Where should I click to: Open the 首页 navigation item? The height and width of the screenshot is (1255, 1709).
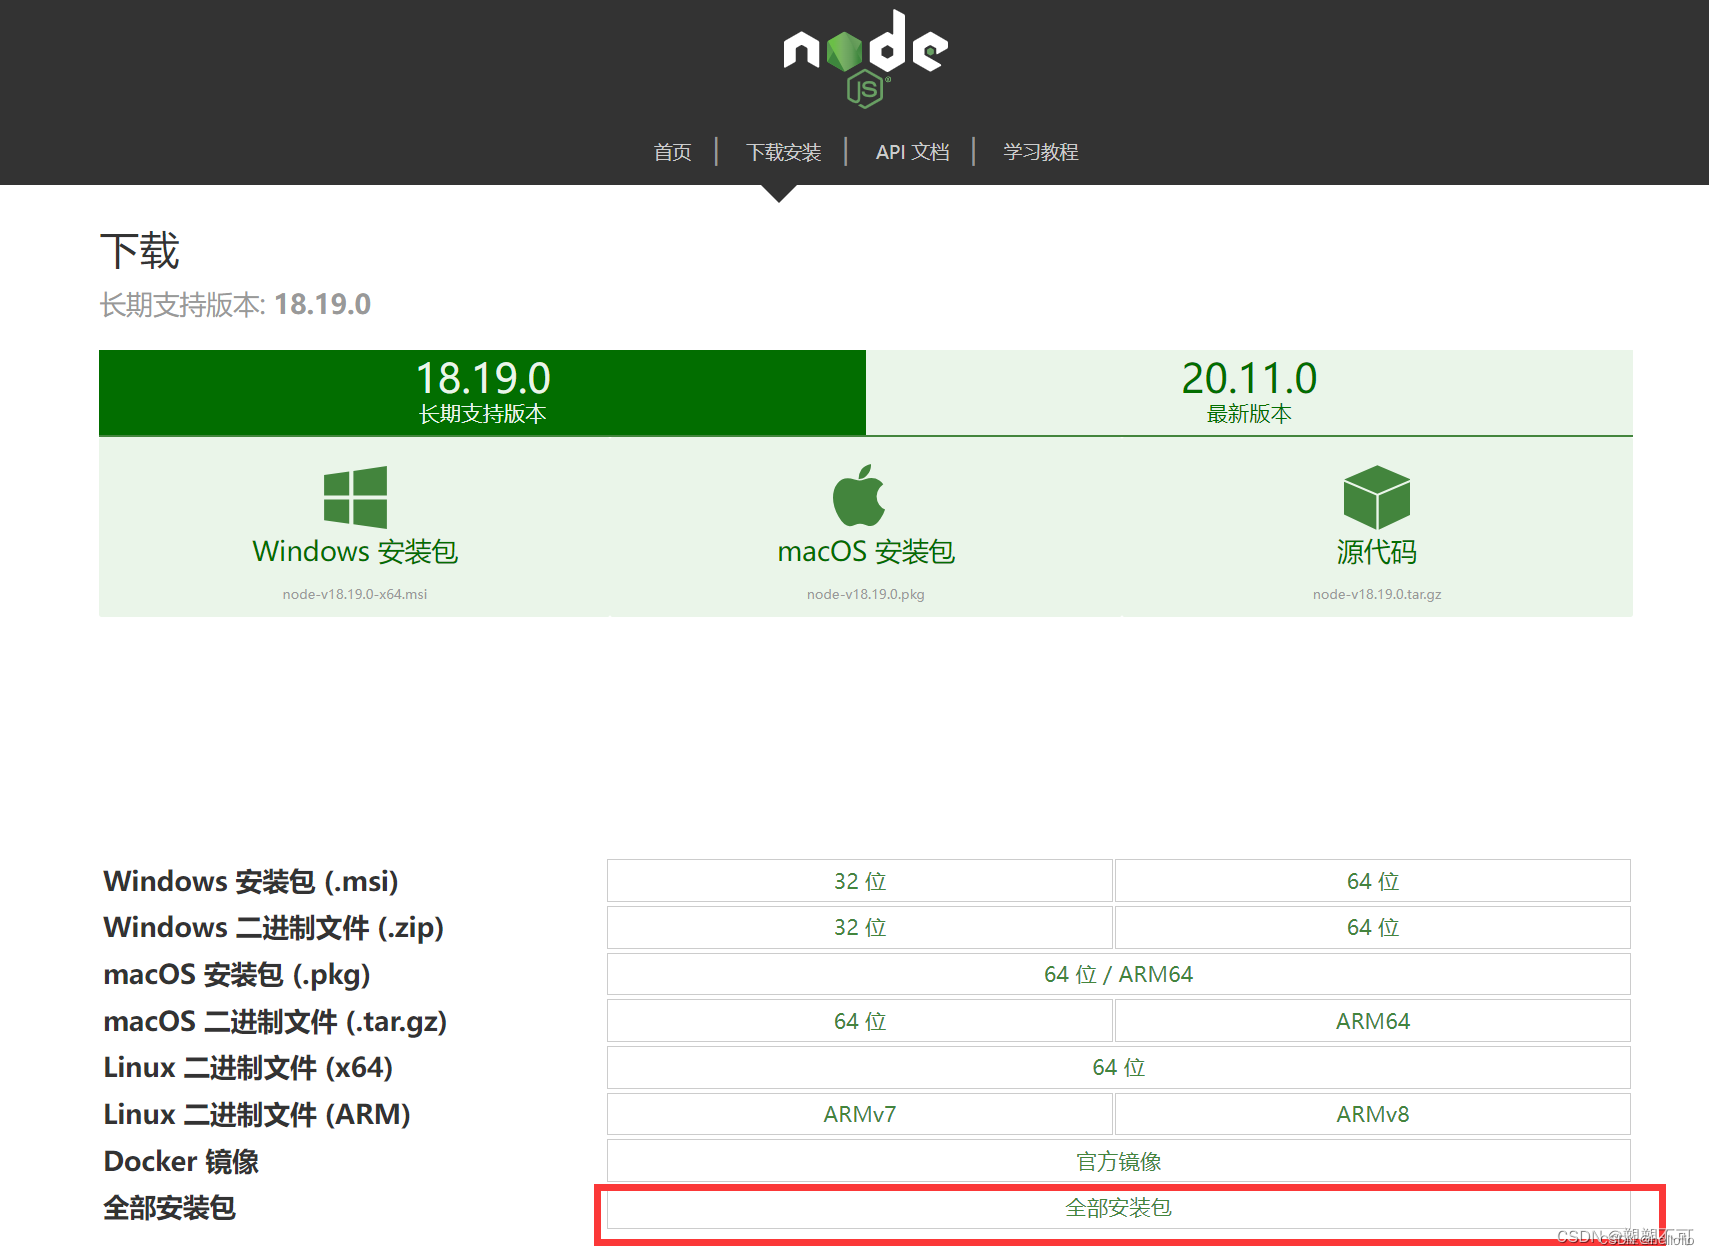coord(672,152)
